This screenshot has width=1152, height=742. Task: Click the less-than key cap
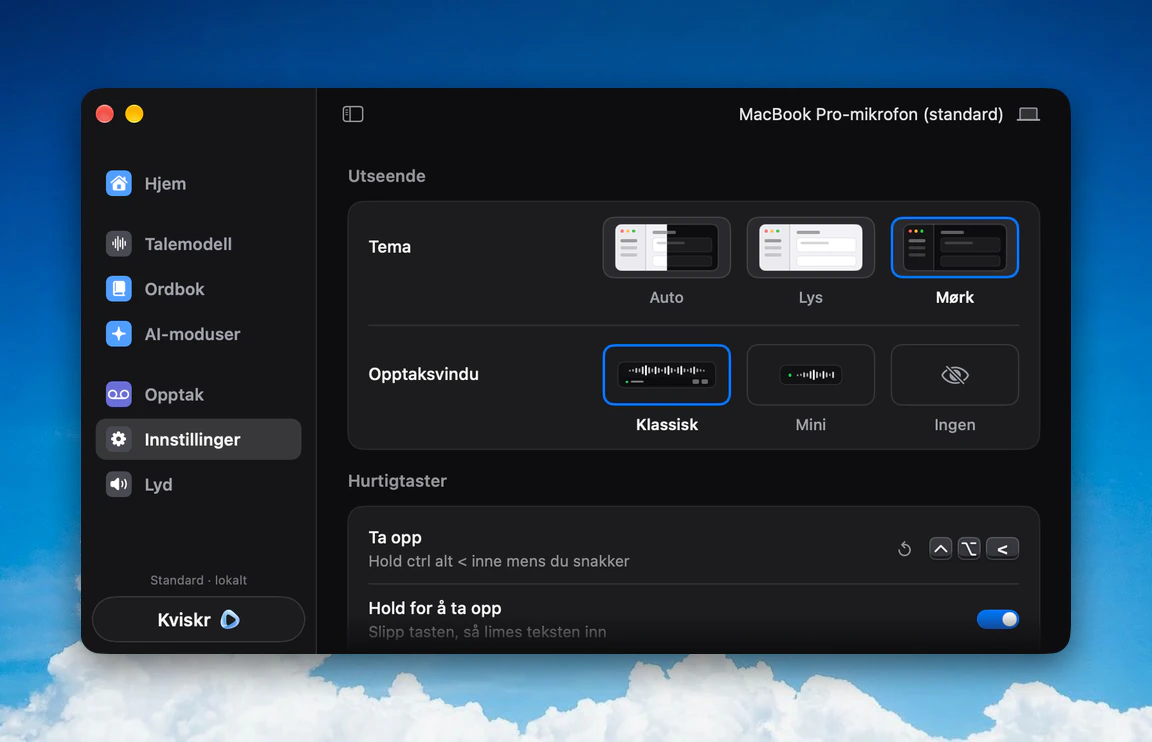click(1002, 549)
